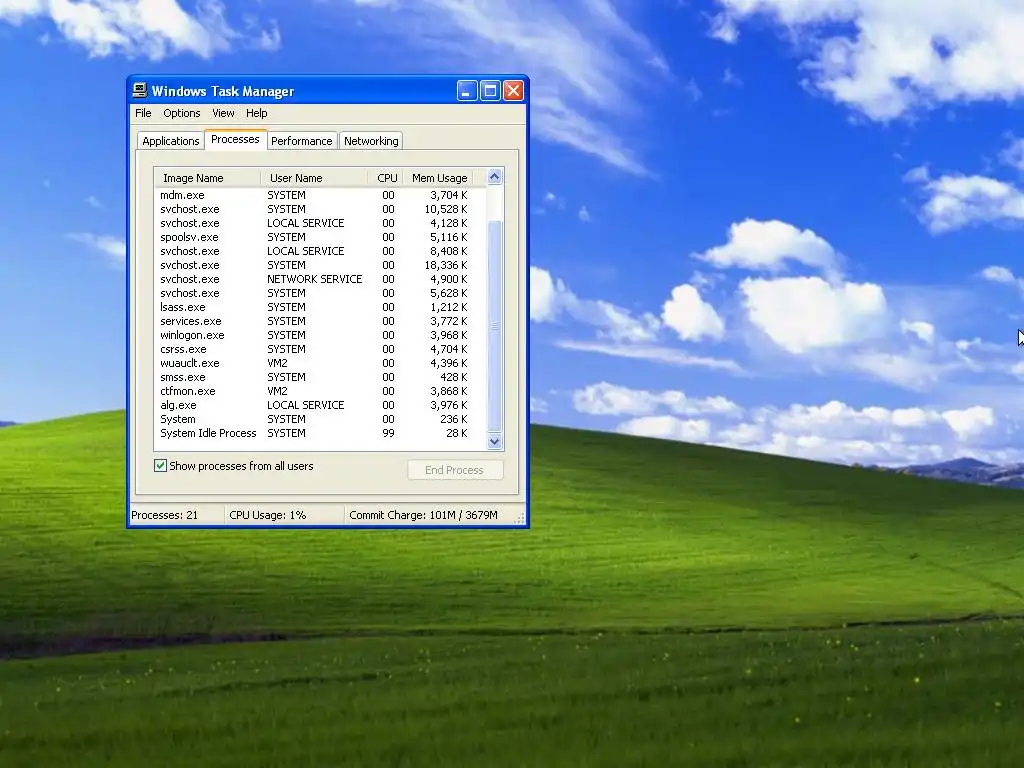Click the CPU Usage: 1% status entry

click(283, 515)
